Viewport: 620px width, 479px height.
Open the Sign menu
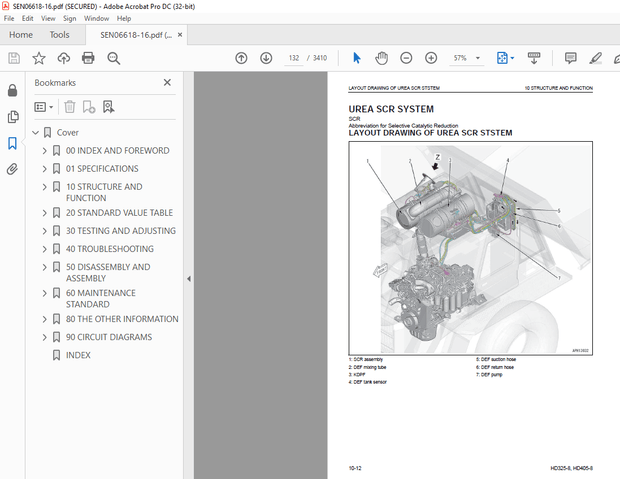(69, 18)
